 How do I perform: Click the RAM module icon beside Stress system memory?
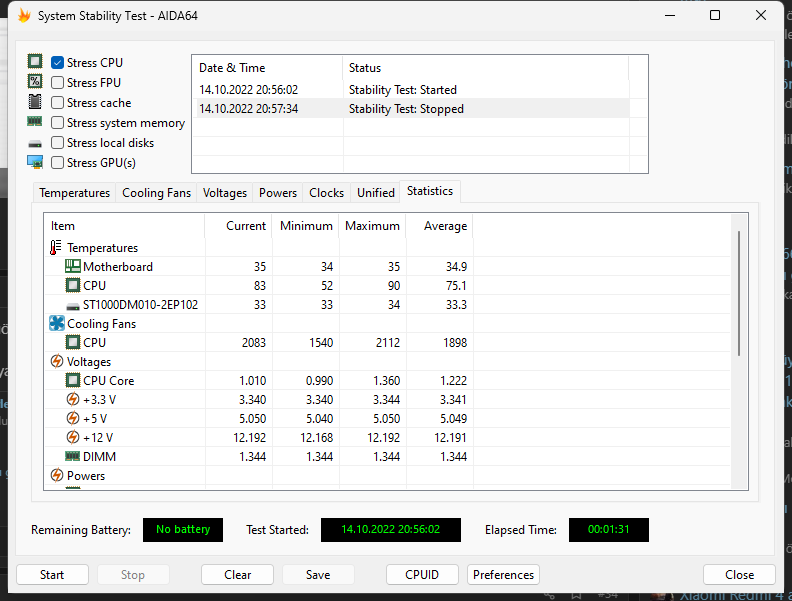tap(35, 121)
